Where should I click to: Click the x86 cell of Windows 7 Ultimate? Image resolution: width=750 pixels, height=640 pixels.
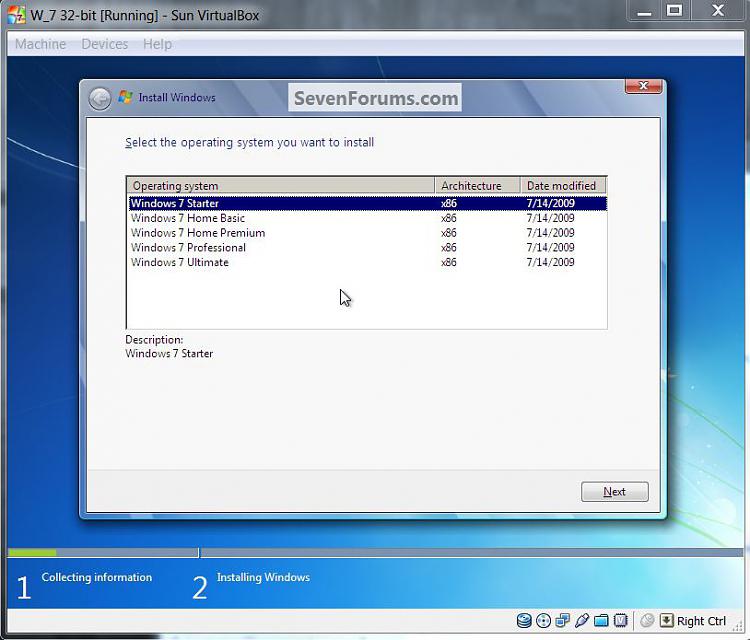(449, 263)
